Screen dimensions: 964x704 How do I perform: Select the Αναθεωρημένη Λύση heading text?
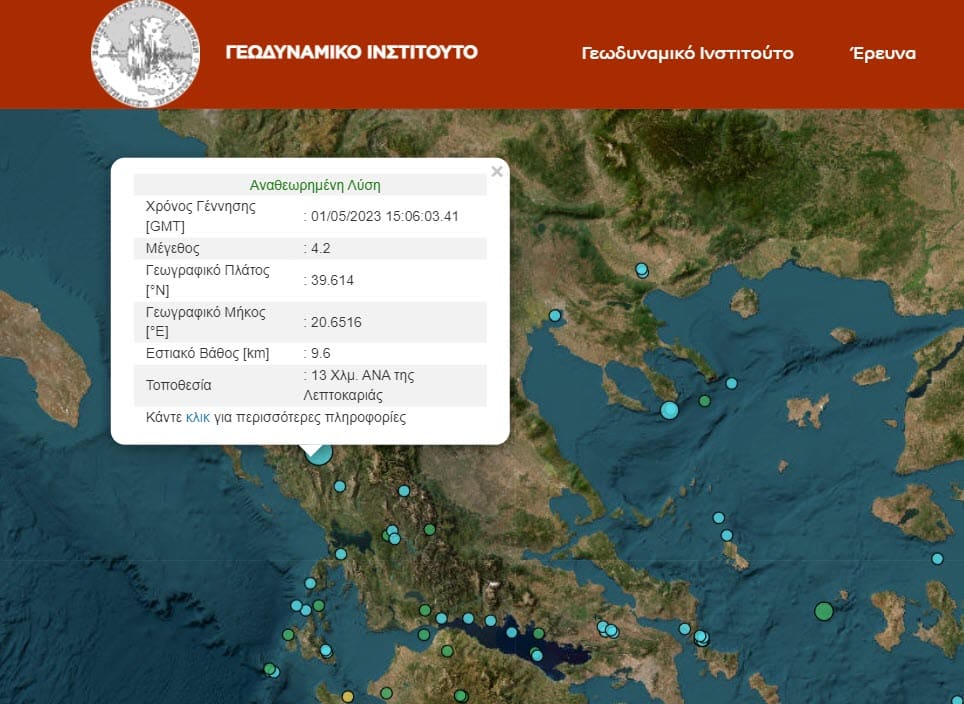point(315,185)
